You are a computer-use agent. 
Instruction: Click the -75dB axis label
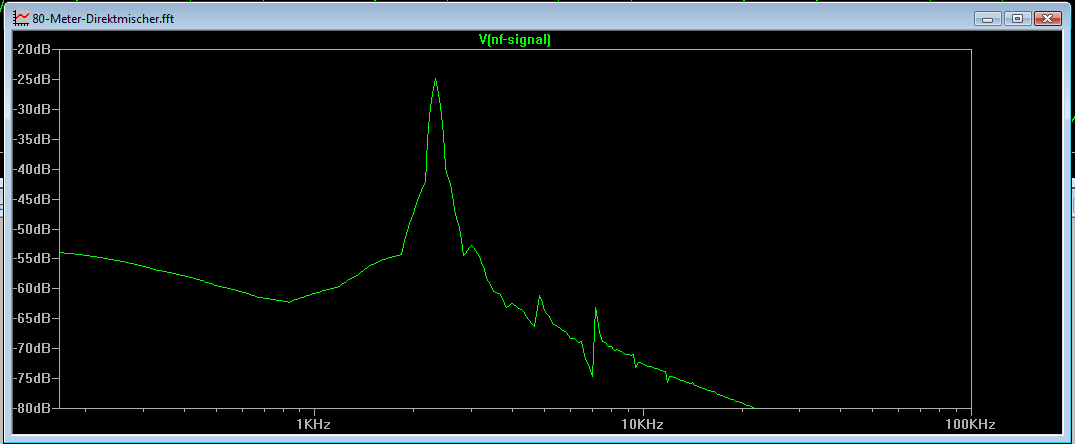(32, 378)
